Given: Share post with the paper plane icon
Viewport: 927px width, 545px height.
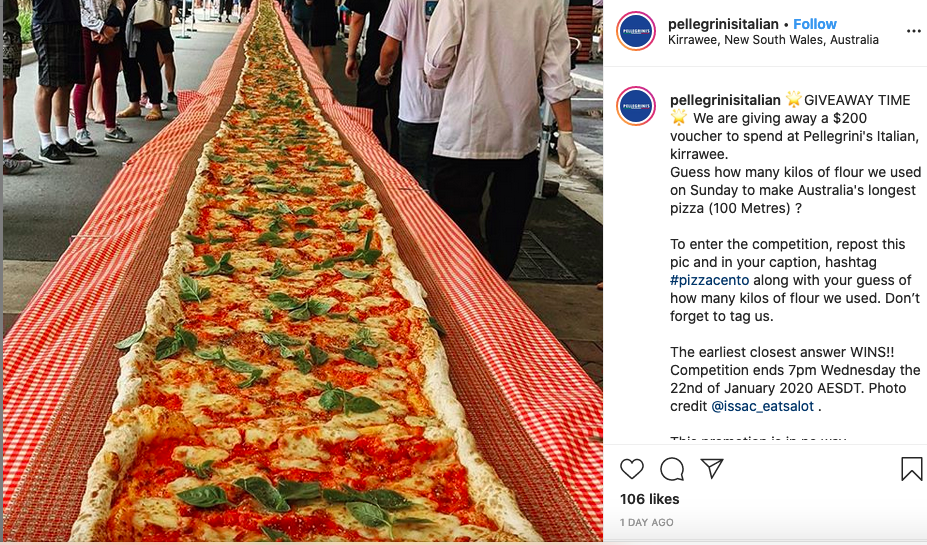Looking at the screenshot, I should [x=712, y=468].
